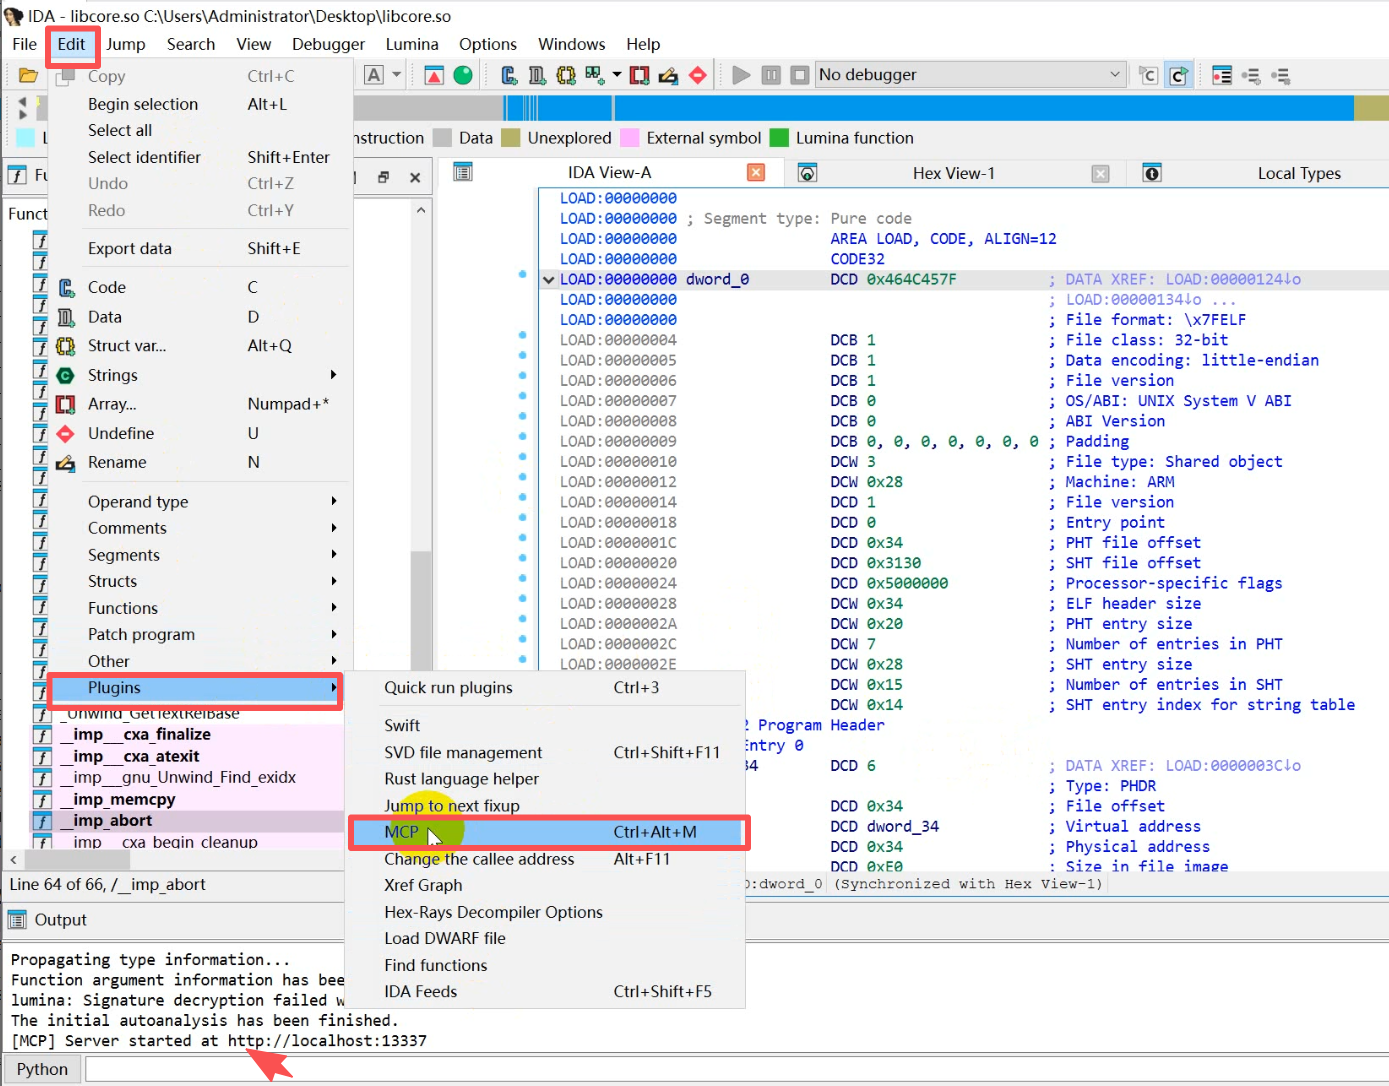The image size is (1389, 1086).
Task: Open the Lumina menu
Action: 412,44
